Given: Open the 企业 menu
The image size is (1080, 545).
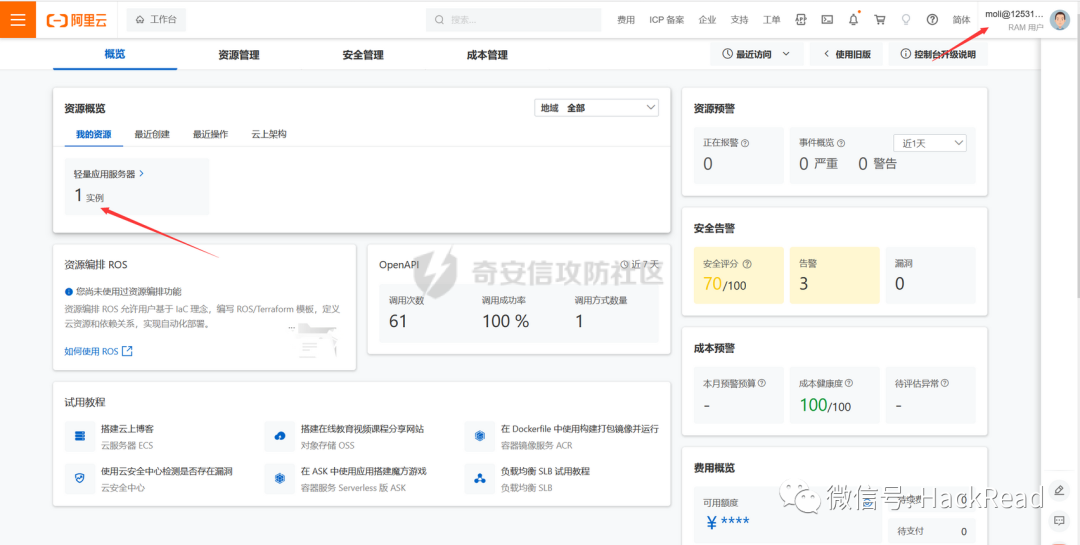Looking at the screenshot, I should 707,20.
